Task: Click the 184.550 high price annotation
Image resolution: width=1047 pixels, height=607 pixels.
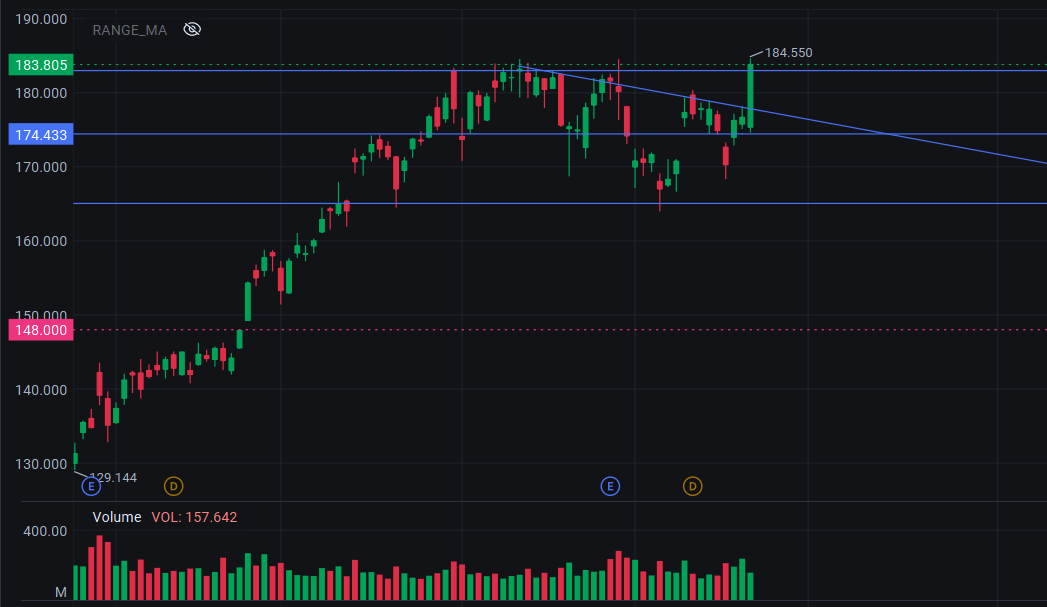Action: 788,53
